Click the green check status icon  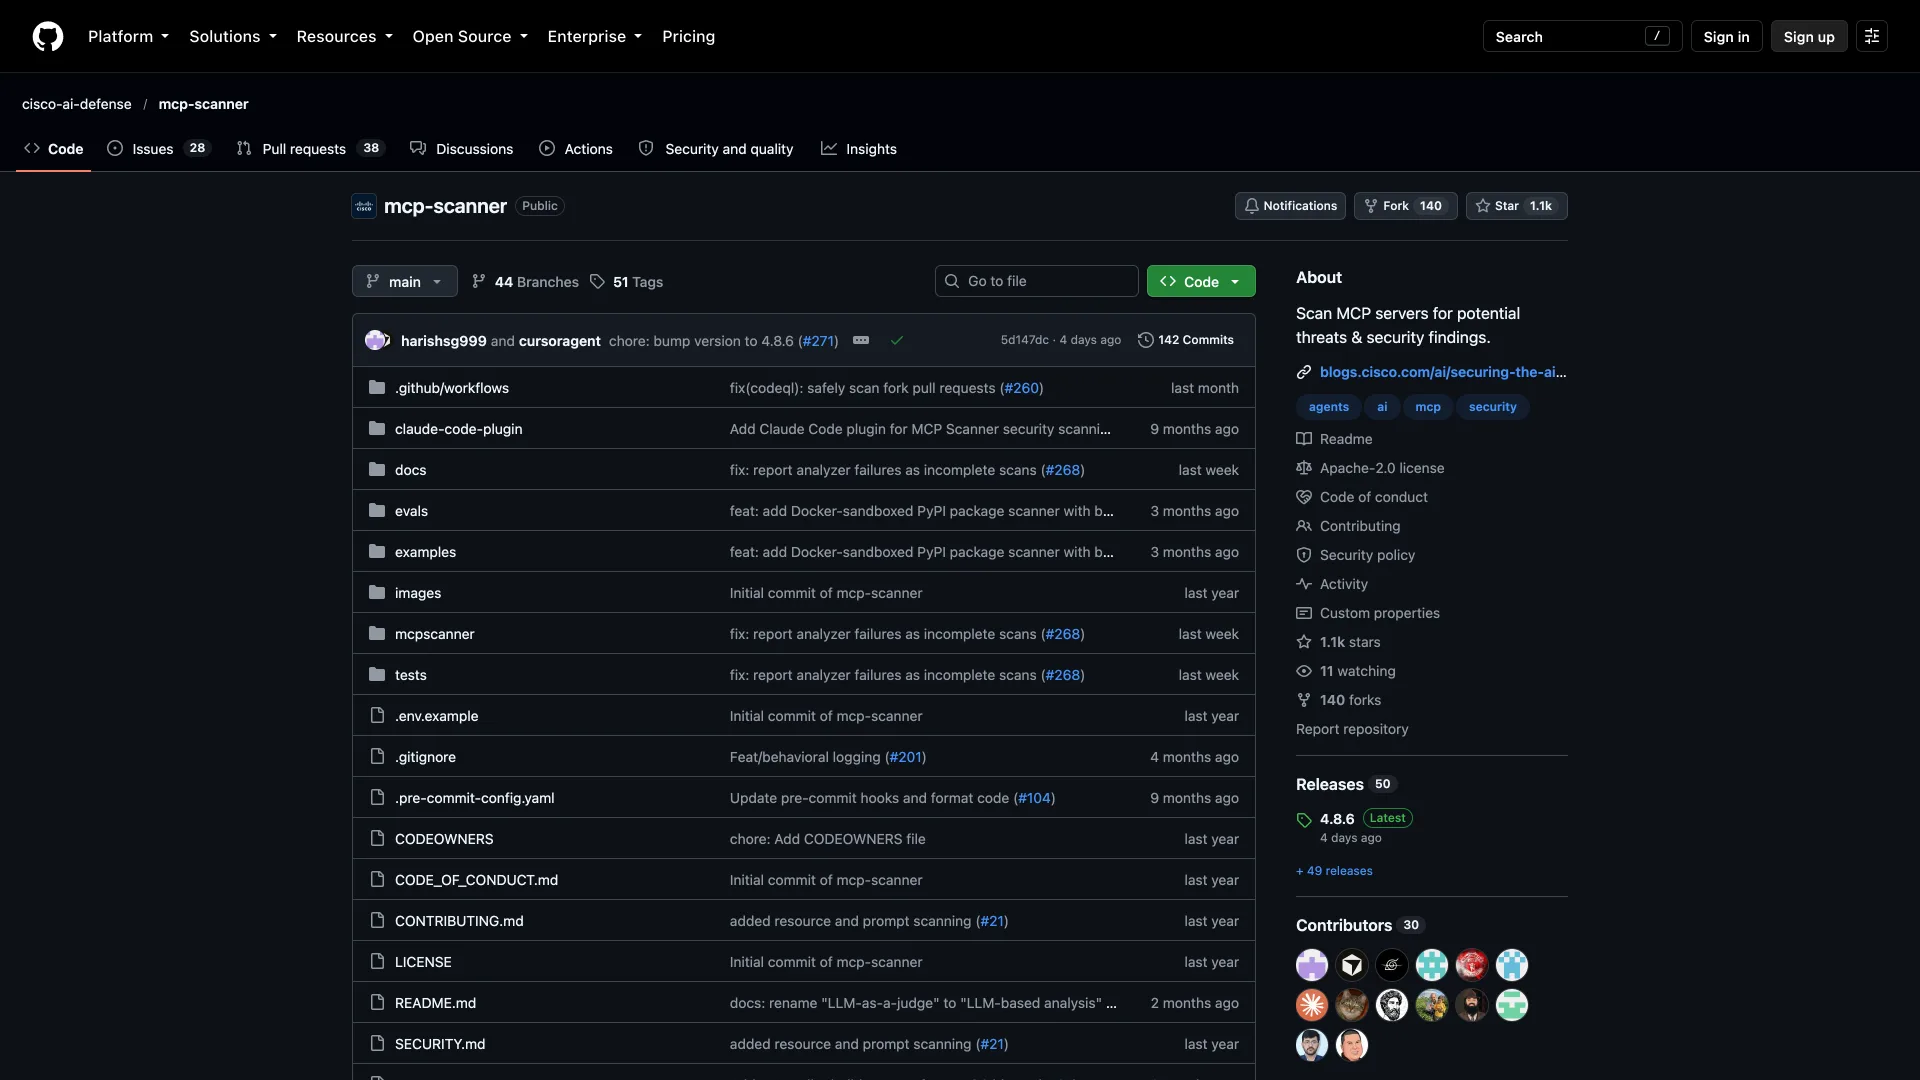tap(897, 340)
